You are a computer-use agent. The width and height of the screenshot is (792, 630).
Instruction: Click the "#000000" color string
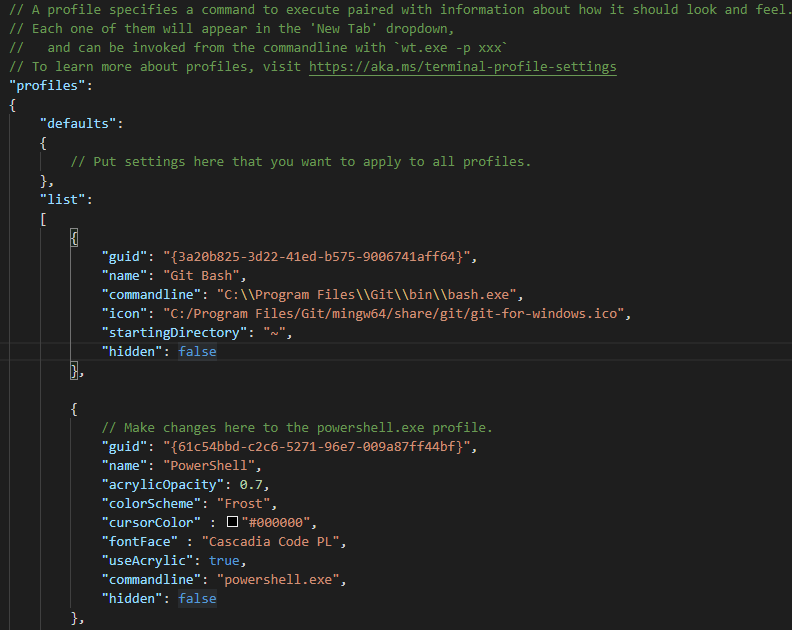coord(275,523)
